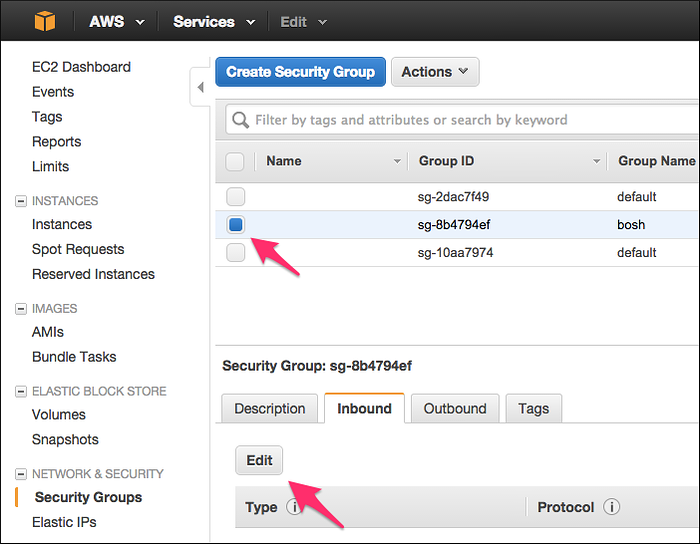Collapse the INSTANCES section minus icon

tap(21, 201)
